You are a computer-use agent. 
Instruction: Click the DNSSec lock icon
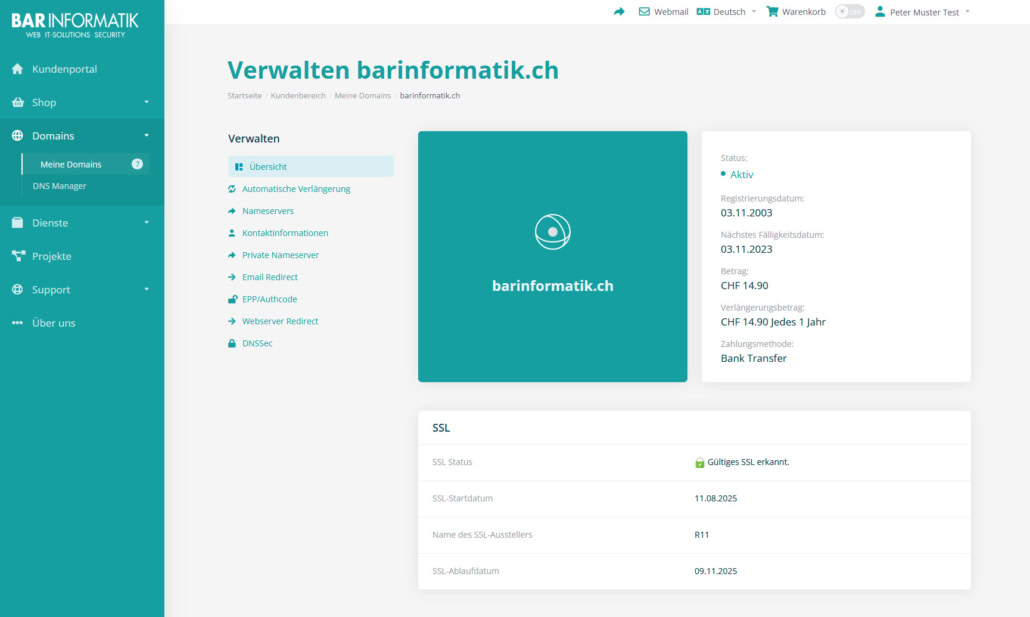pyautogui.click(x=232, y=343)
